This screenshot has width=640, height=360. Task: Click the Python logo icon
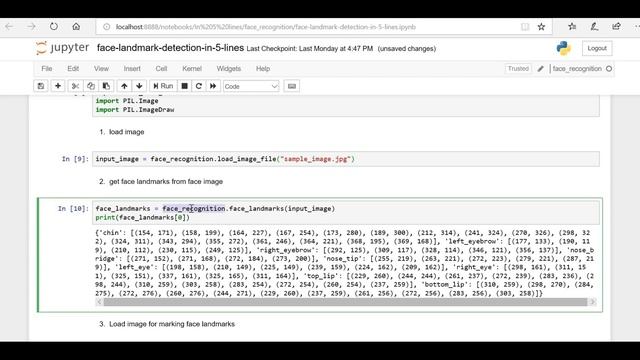pos(564,48)
